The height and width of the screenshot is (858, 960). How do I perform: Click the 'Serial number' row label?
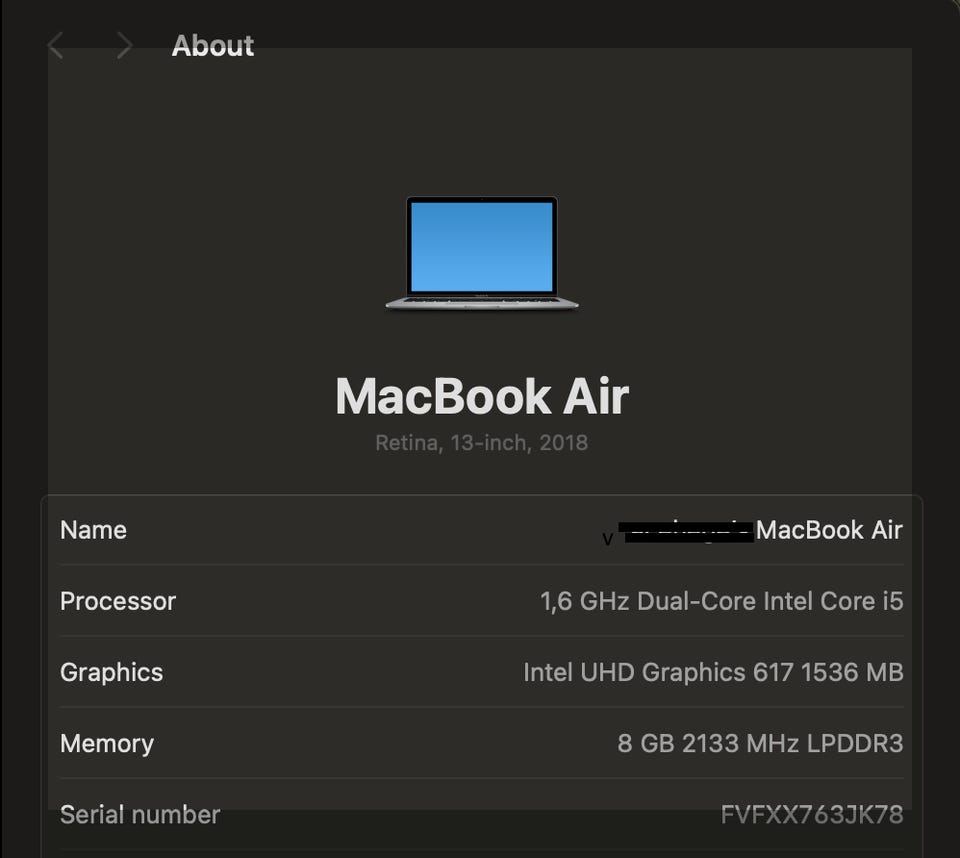[x=140, y=815]
